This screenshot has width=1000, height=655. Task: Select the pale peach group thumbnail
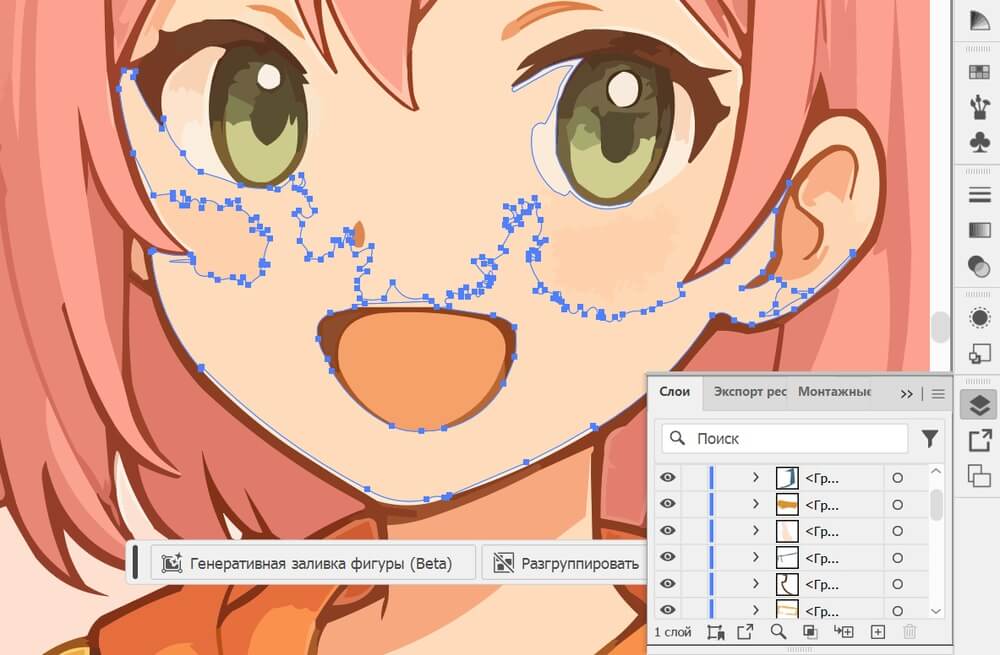787,531
